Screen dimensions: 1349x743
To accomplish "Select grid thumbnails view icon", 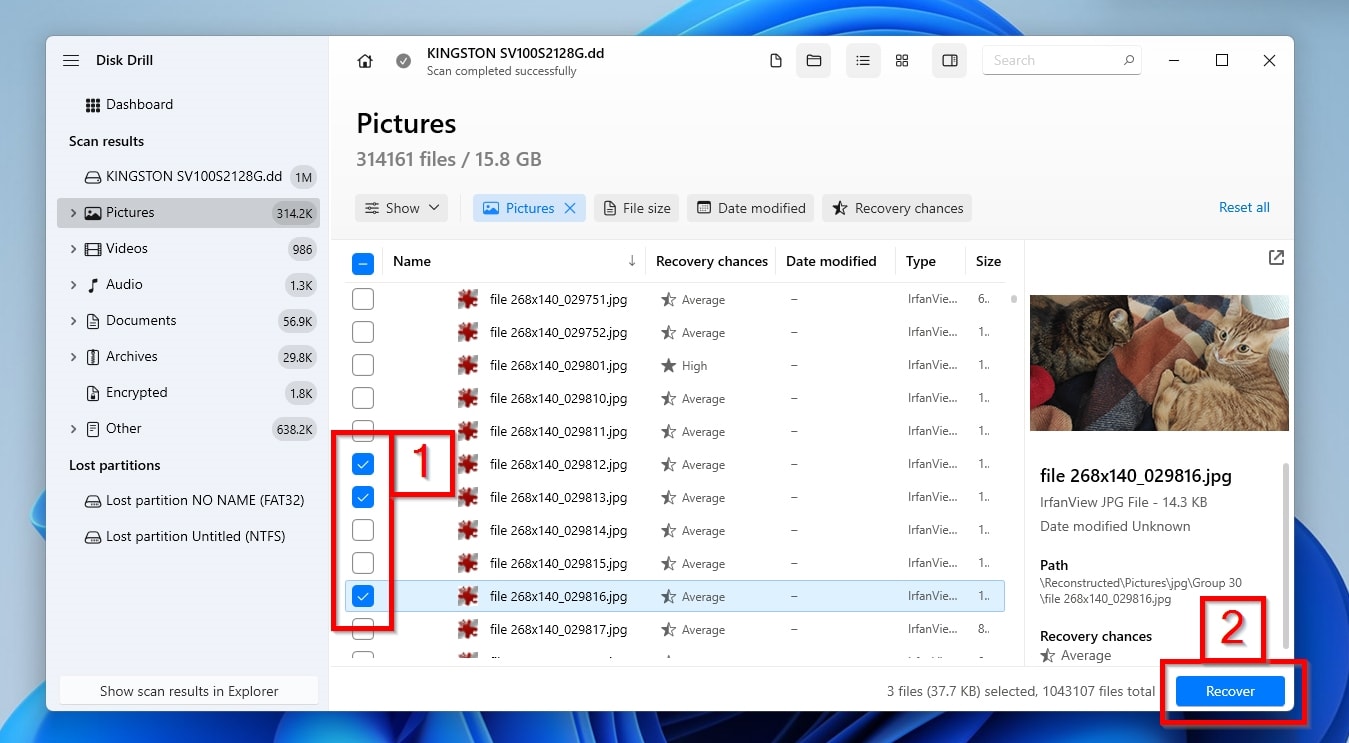I will [902, 61].
